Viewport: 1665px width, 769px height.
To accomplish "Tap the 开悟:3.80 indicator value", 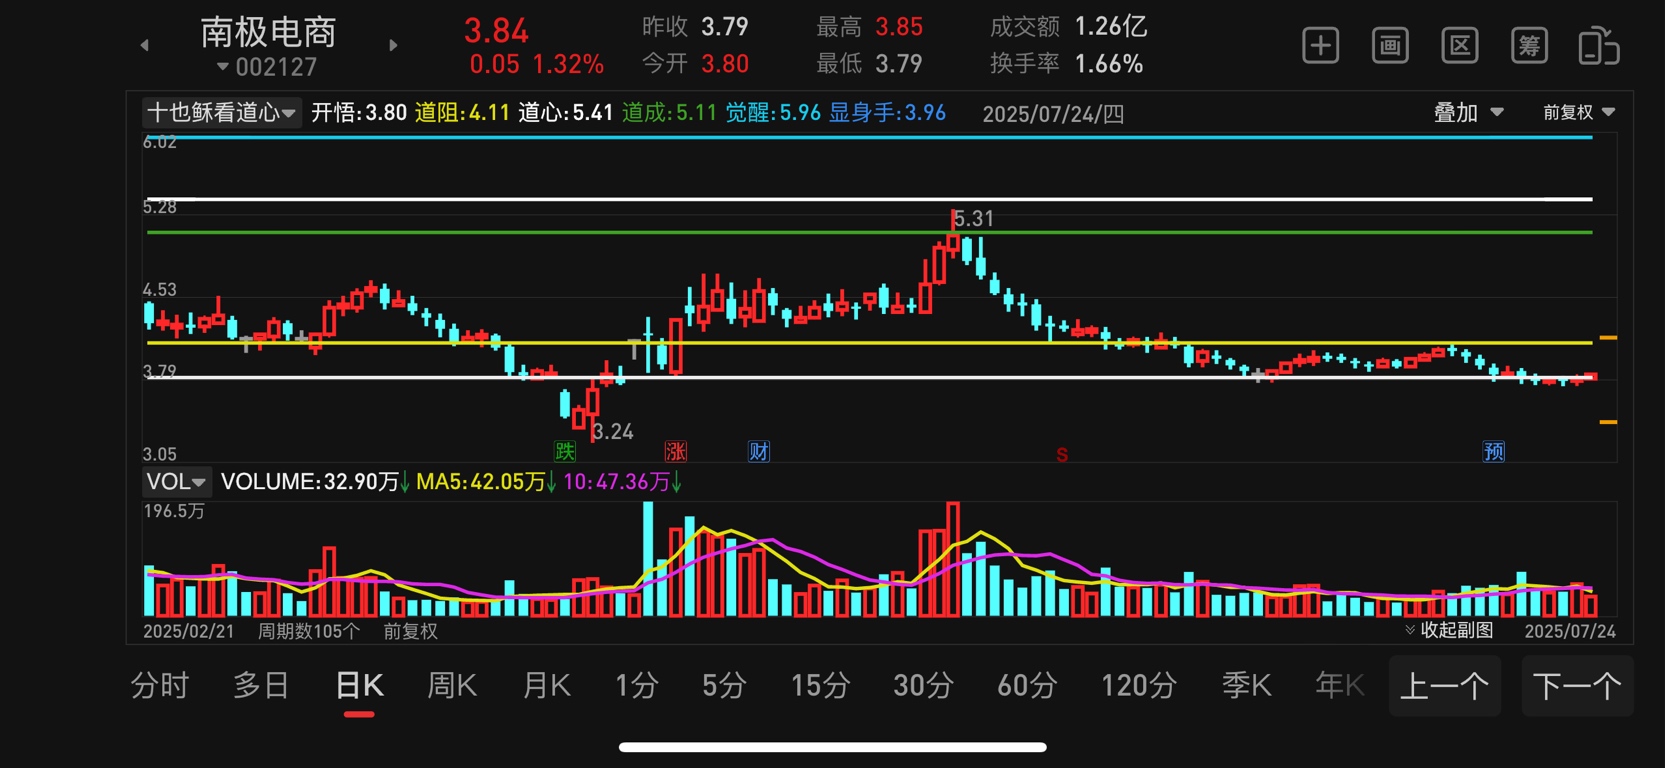I will (359, 113).
